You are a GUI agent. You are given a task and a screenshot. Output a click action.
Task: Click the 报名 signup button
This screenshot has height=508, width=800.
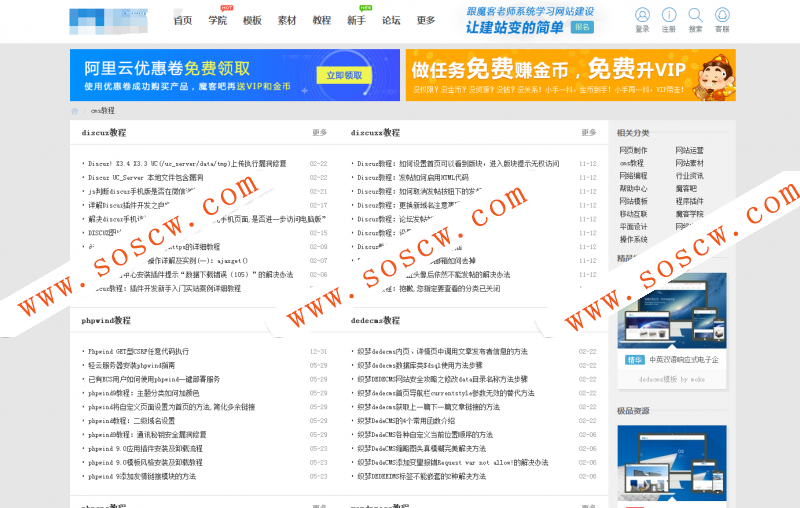click(582, 27)
